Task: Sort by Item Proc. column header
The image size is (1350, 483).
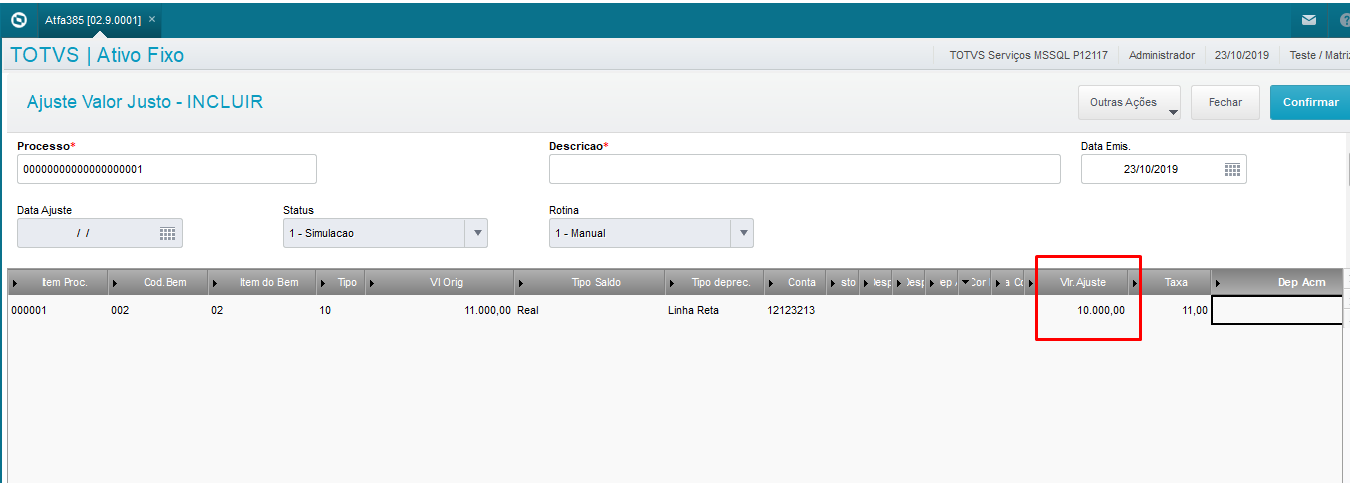Action: pyautogui.click(x=57, y=282)
